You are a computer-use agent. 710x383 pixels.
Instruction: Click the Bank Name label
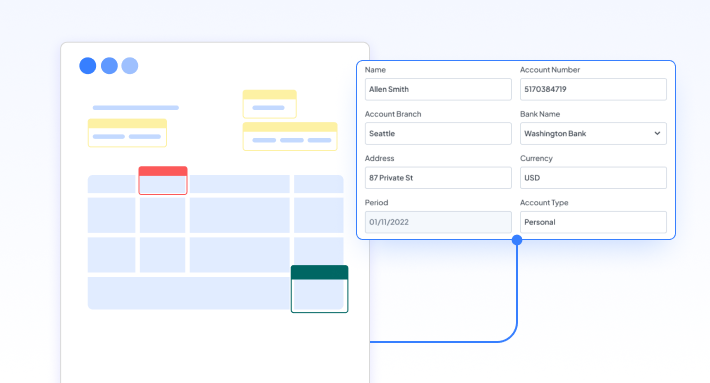click(540, 114)
